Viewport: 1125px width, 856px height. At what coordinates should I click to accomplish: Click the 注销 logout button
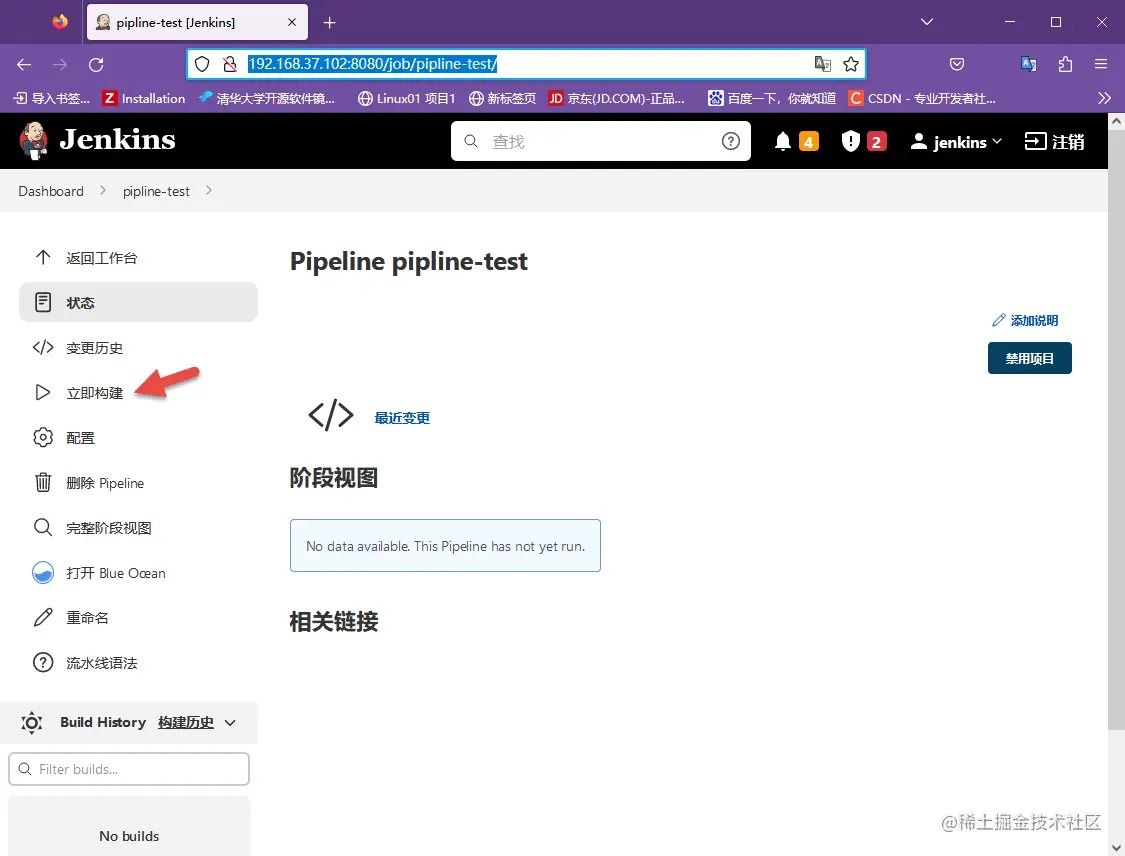1054,141
